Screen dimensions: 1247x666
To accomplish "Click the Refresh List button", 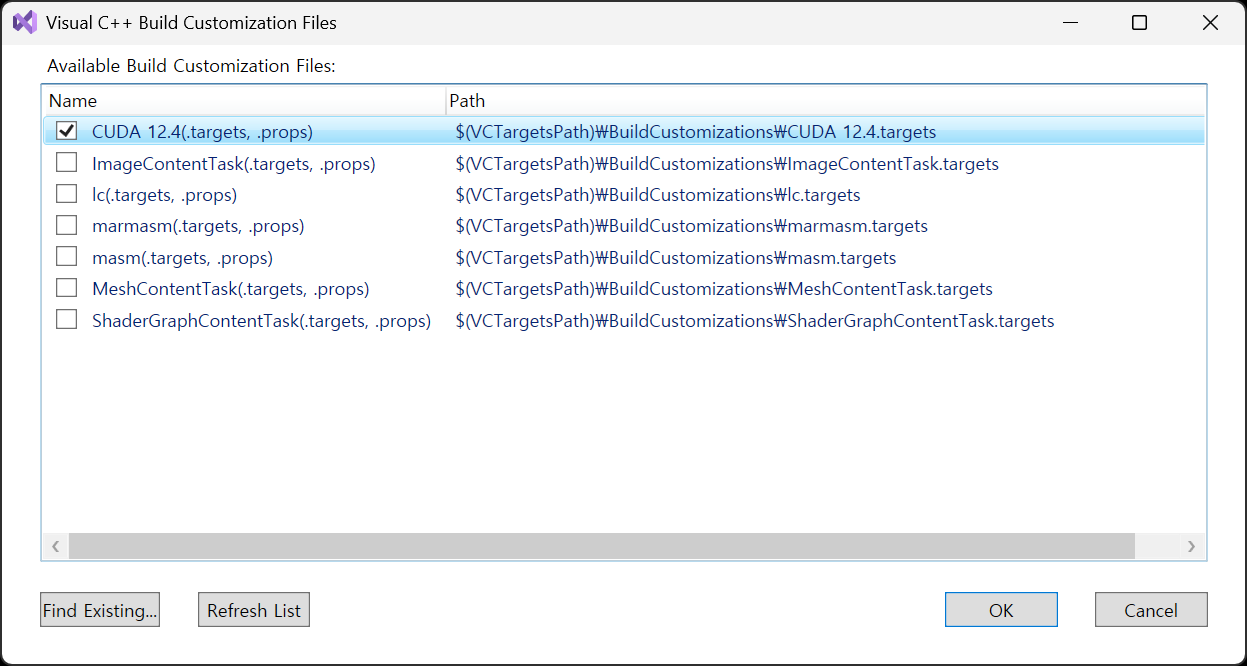I will [x=254, y=610].
